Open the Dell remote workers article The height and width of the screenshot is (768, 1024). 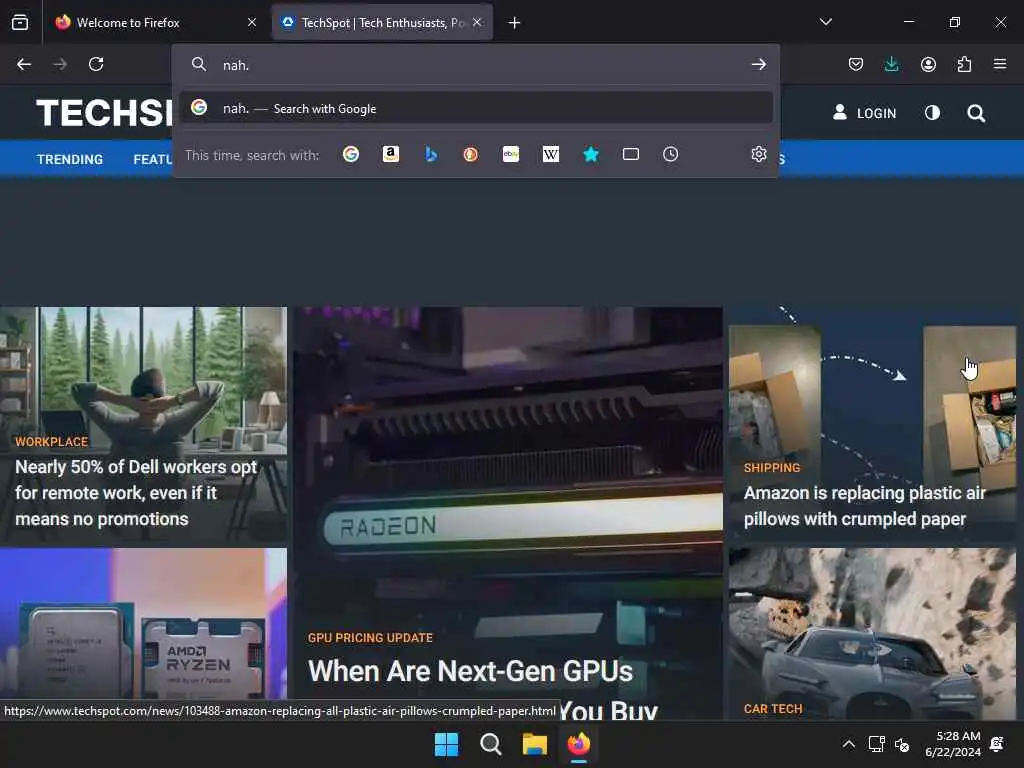pos(136,493)
